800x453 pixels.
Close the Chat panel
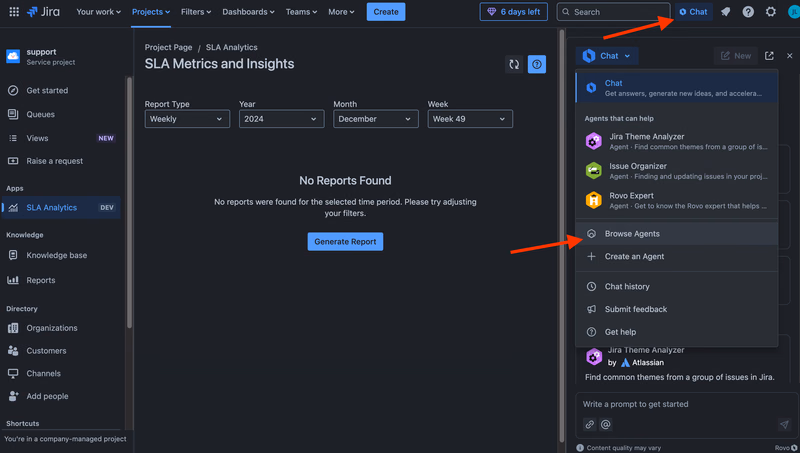click(x=789, y=56)
